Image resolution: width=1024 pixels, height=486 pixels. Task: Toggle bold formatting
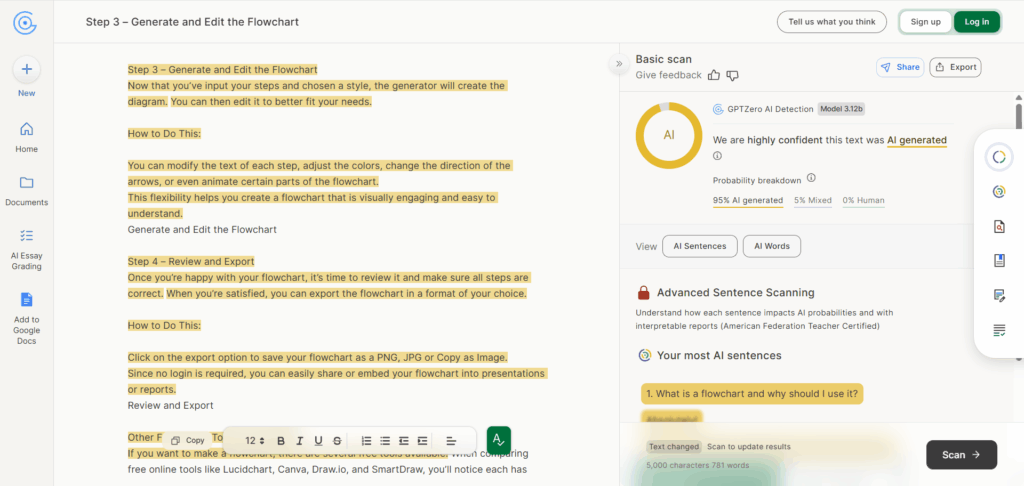click(x=281, y=441)
